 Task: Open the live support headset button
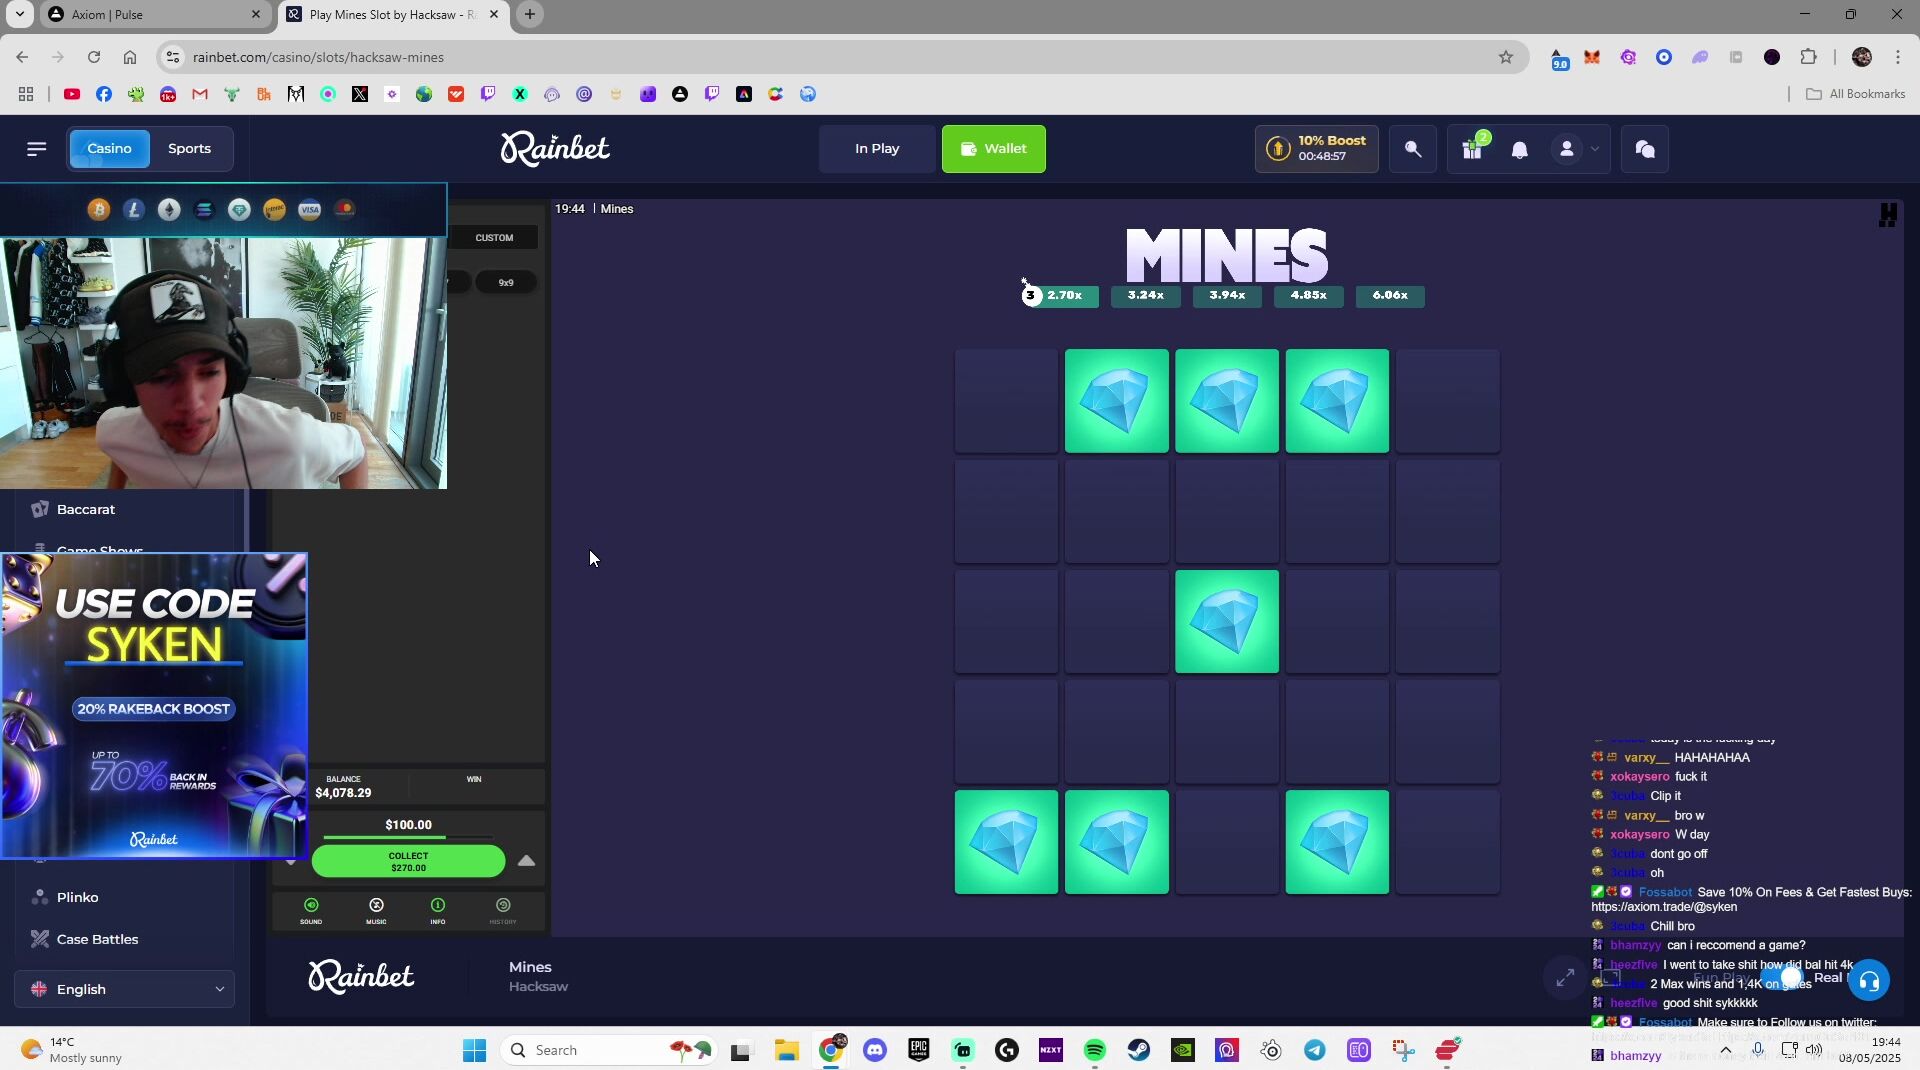click(1869, 981)
